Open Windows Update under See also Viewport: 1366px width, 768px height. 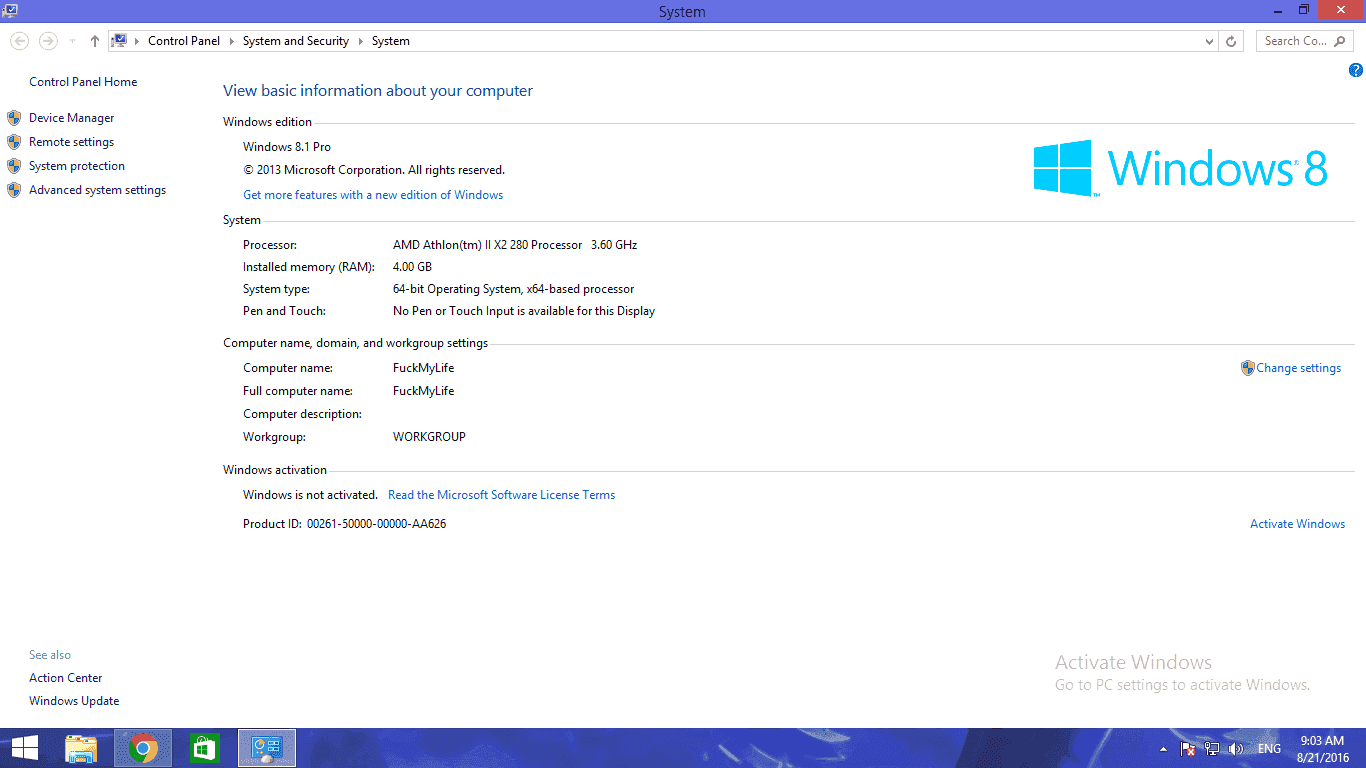(x=74, y=701)
